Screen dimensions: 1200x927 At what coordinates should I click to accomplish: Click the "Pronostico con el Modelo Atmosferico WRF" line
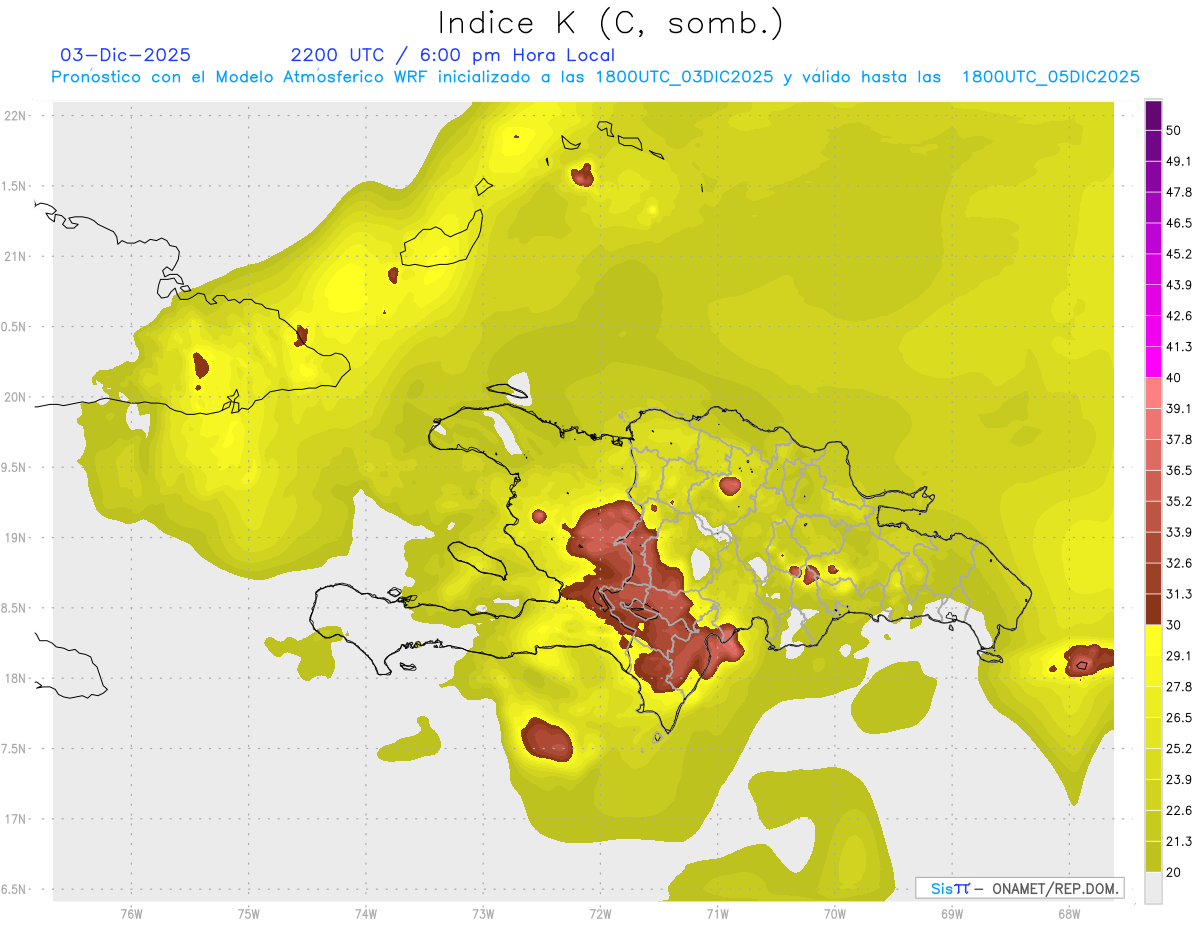[x=596, y=77]
